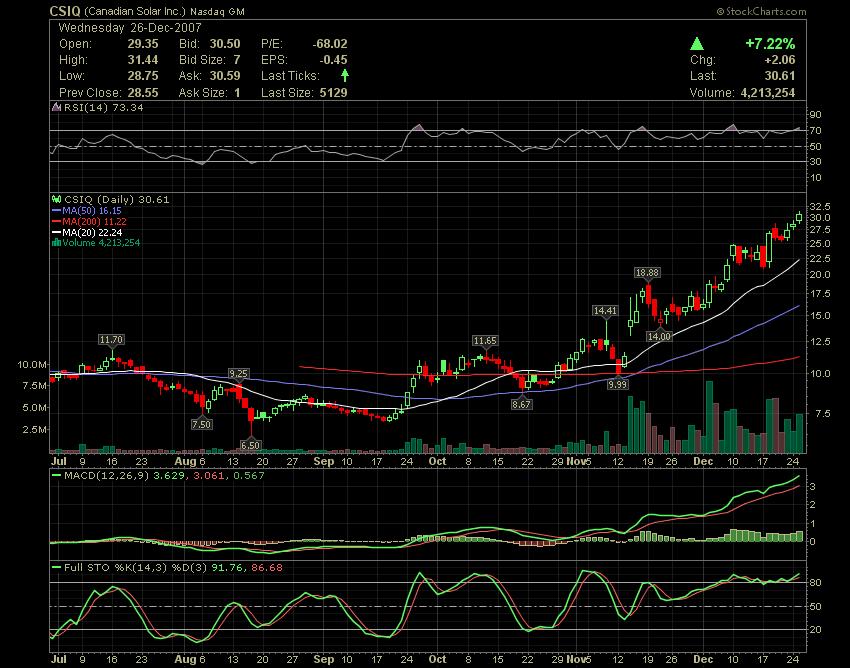Click the Ask Size value 1

pyautogui.click(x=237, y=93)
